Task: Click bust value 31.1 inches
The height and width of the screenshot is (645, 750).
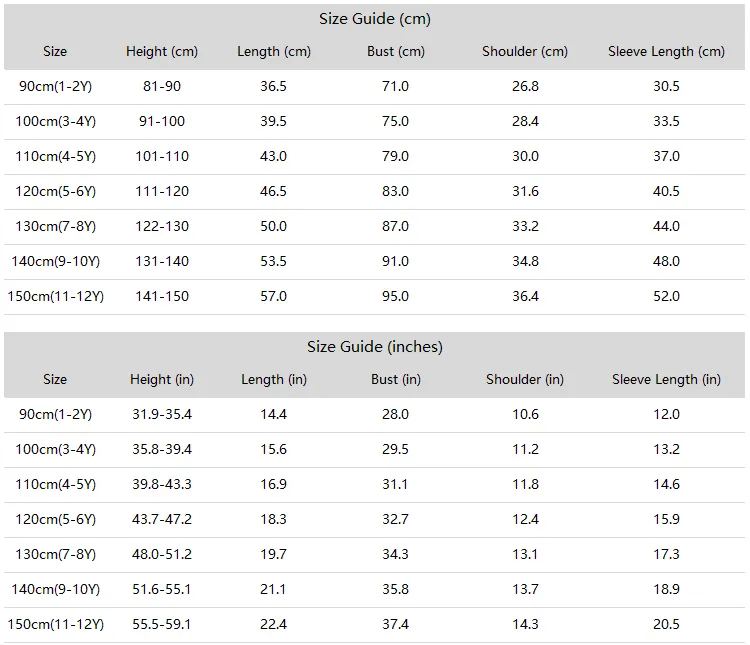Action: [x=395, y=484]
